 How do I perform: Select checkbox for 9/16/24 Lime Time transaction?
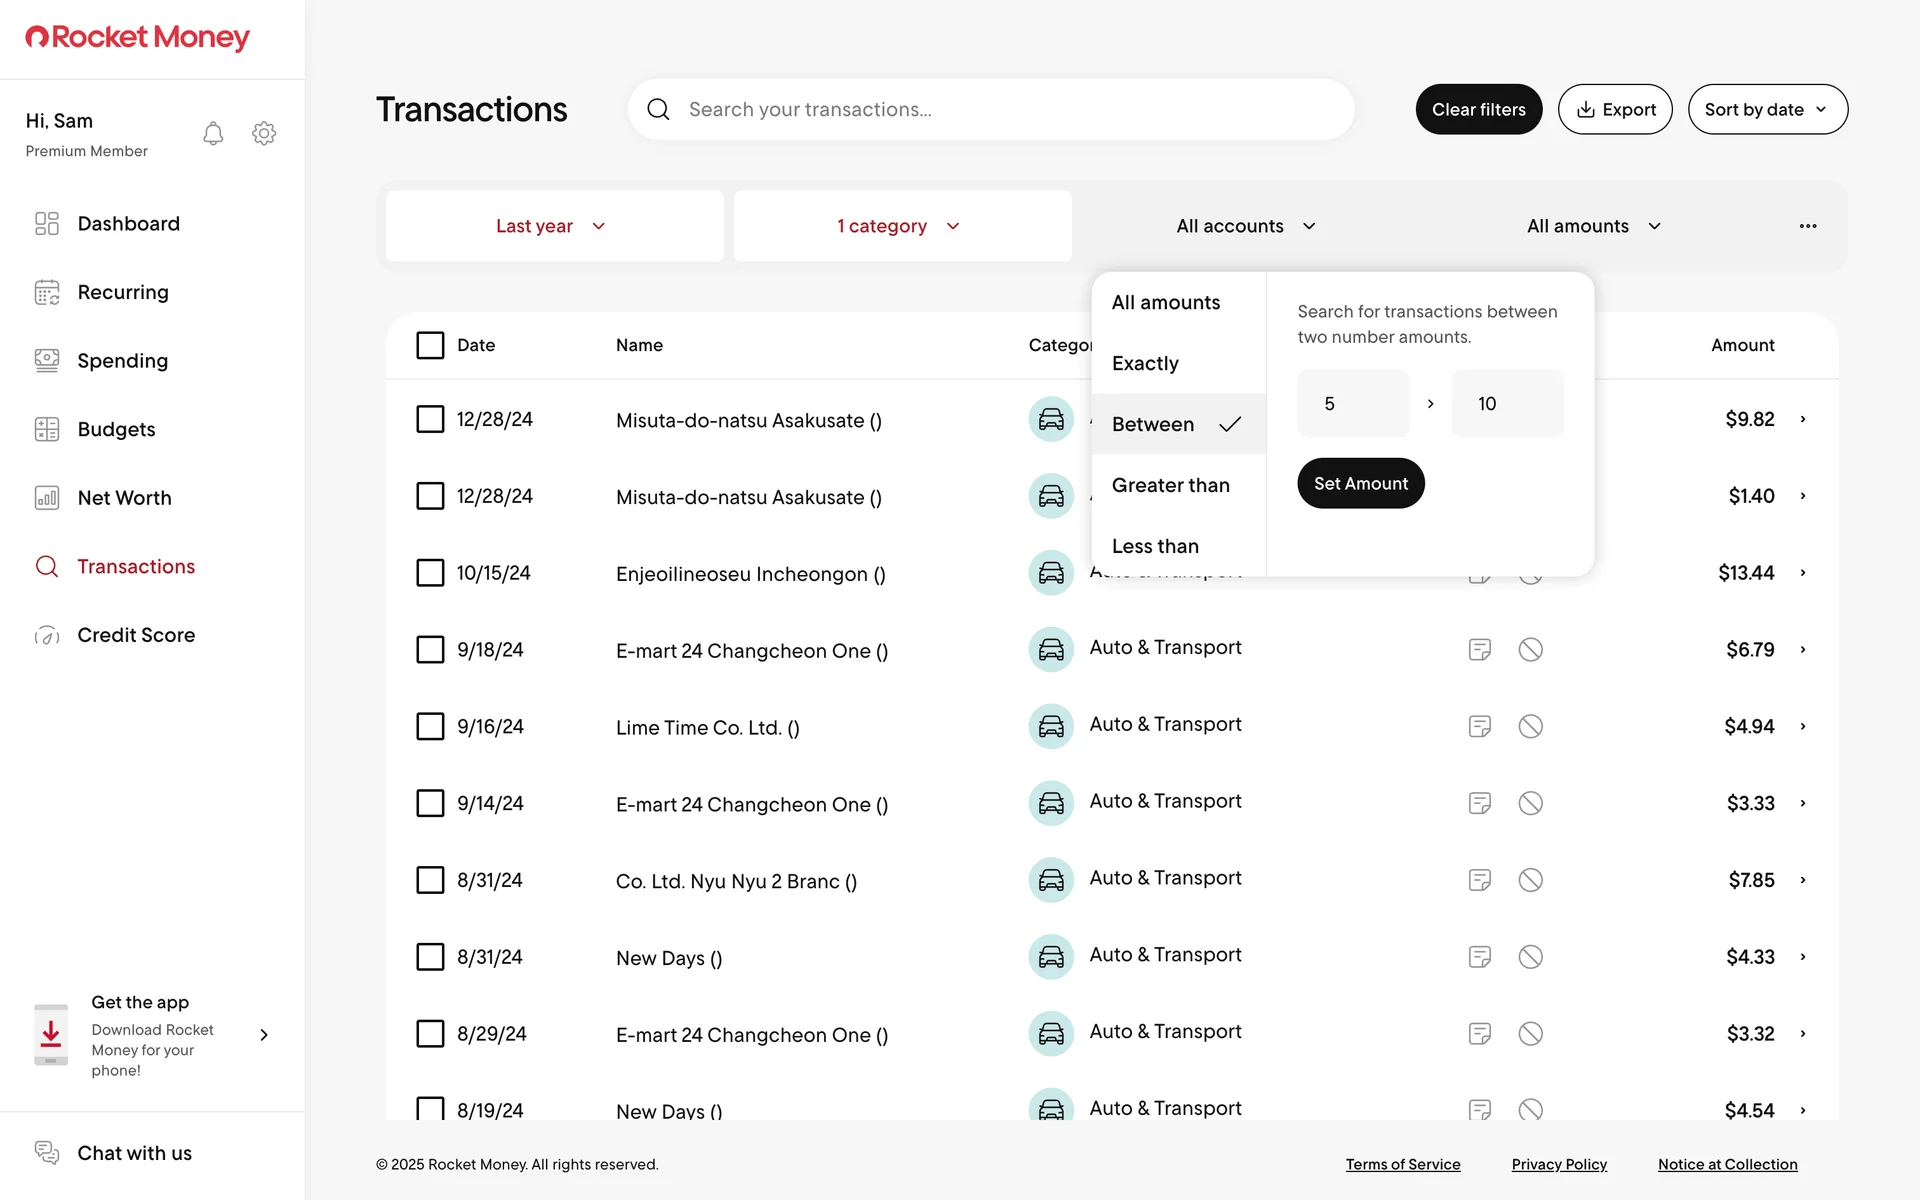tap(430, 726)
